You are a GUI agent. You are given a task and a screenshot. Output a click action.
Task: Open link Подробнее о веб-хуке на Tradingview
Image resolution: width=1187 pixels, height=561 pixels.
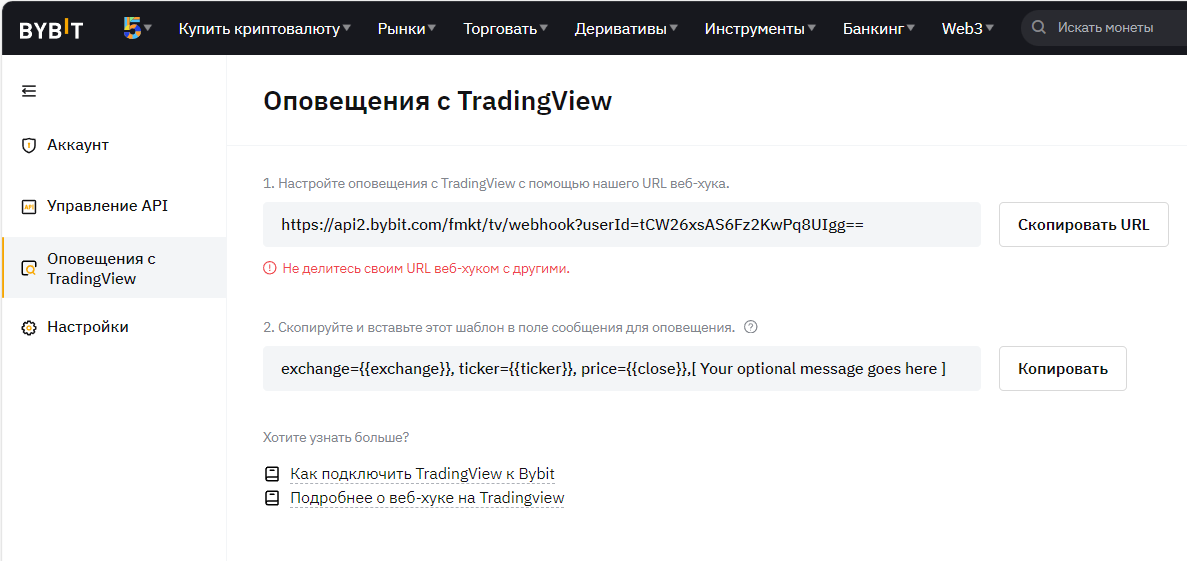[427, 498]
